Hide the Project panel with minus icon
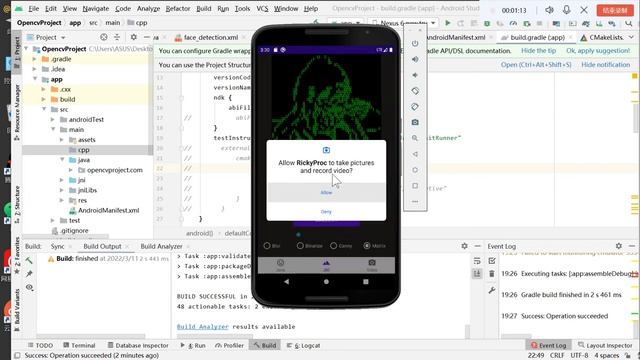Image resolution: width=640 pixels, height=360 pixels. (x=147, y=37)
